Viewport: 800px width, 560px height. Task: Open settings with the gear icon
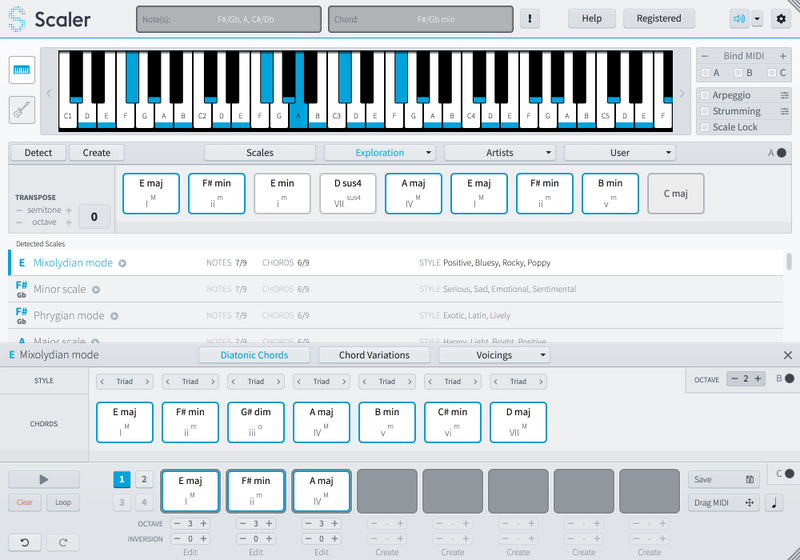click(780, 19)
